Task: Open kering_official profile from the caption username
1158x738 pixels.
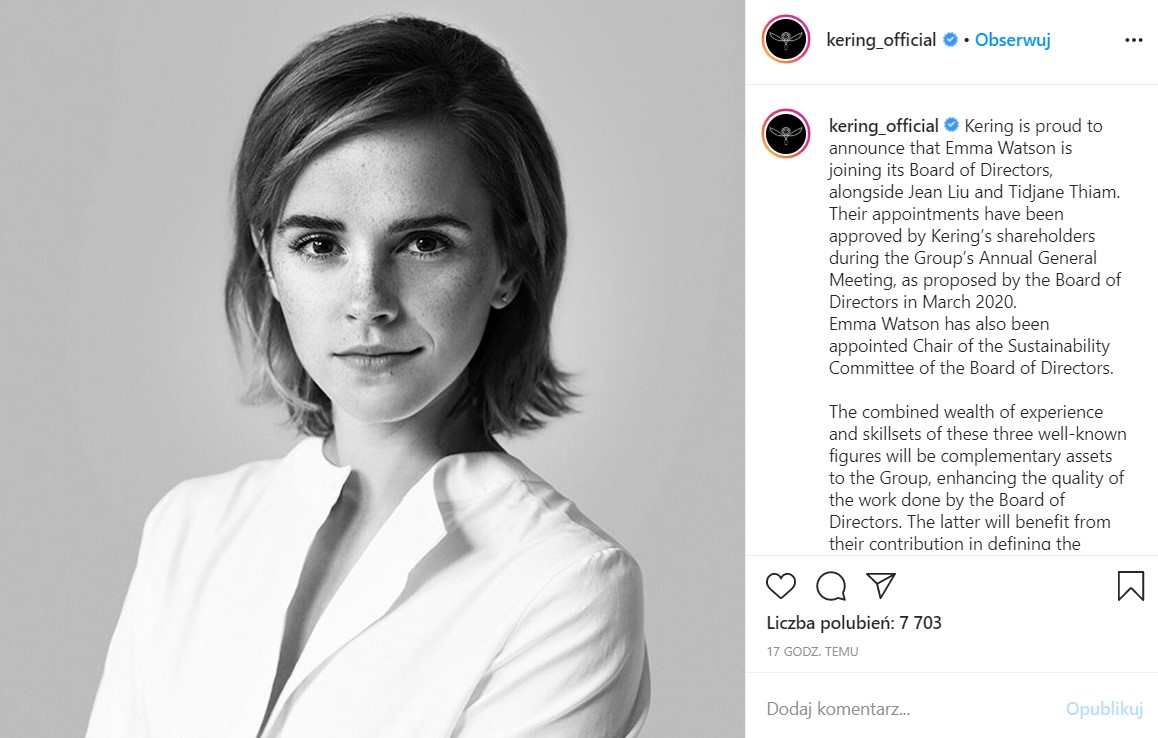Action: (883, 126)
